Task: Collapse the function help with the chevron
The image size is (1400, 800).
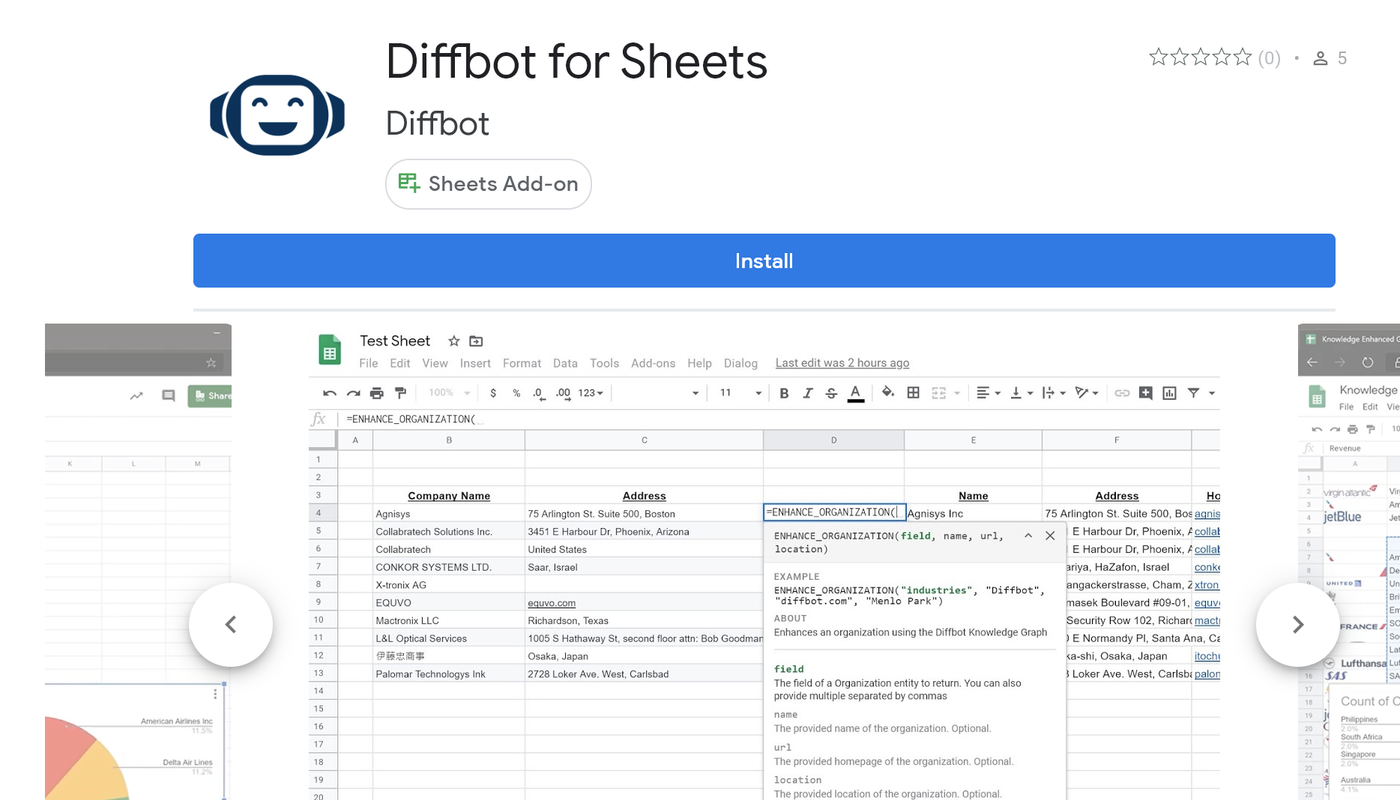Action: (1028, 536)
